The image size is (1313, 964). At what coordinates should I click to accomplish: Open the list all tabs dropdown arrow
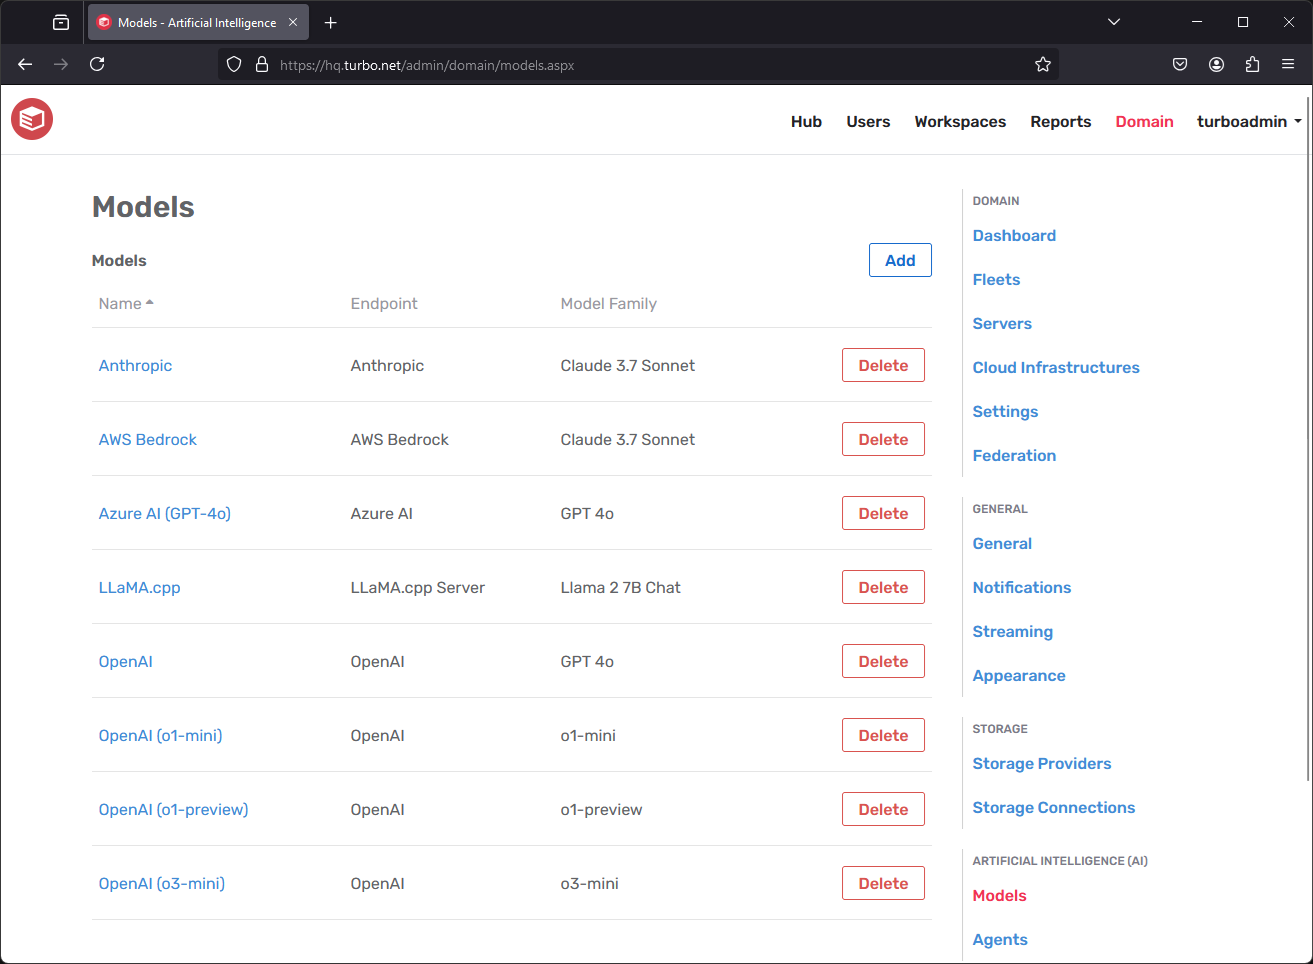[1114, 22]
